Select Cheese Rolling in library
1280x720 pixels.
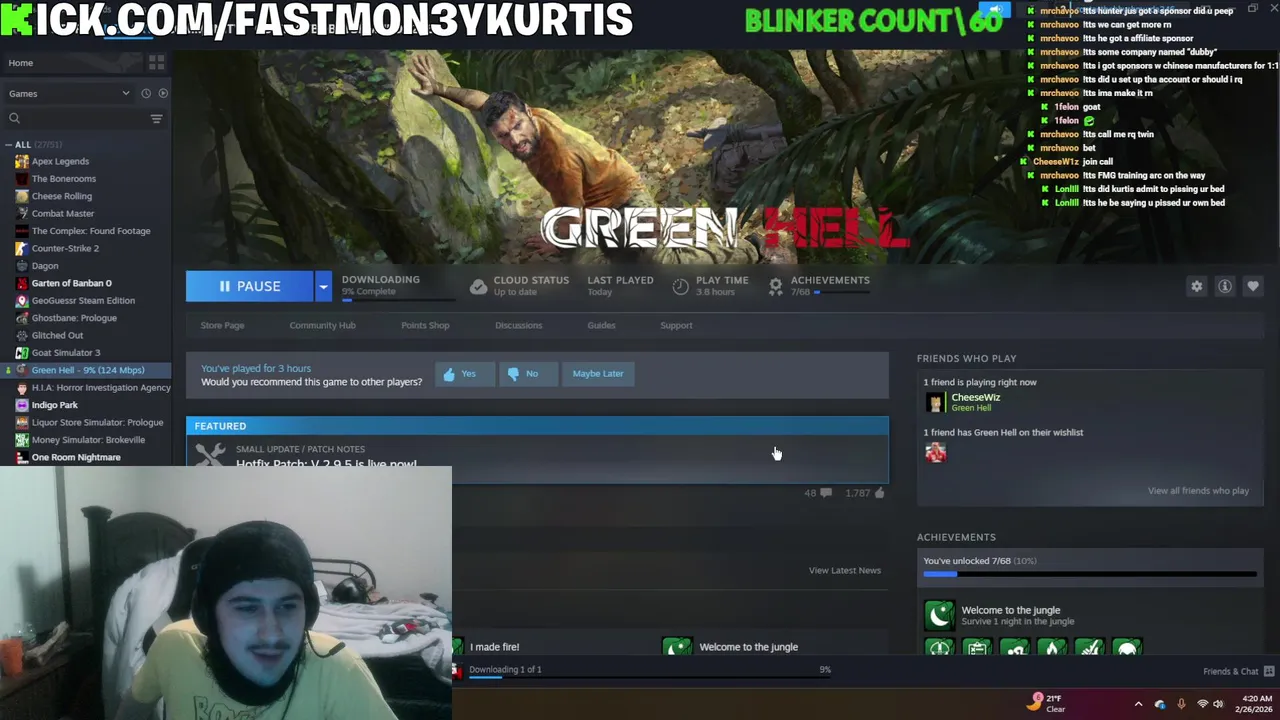(x=62, y=196)
